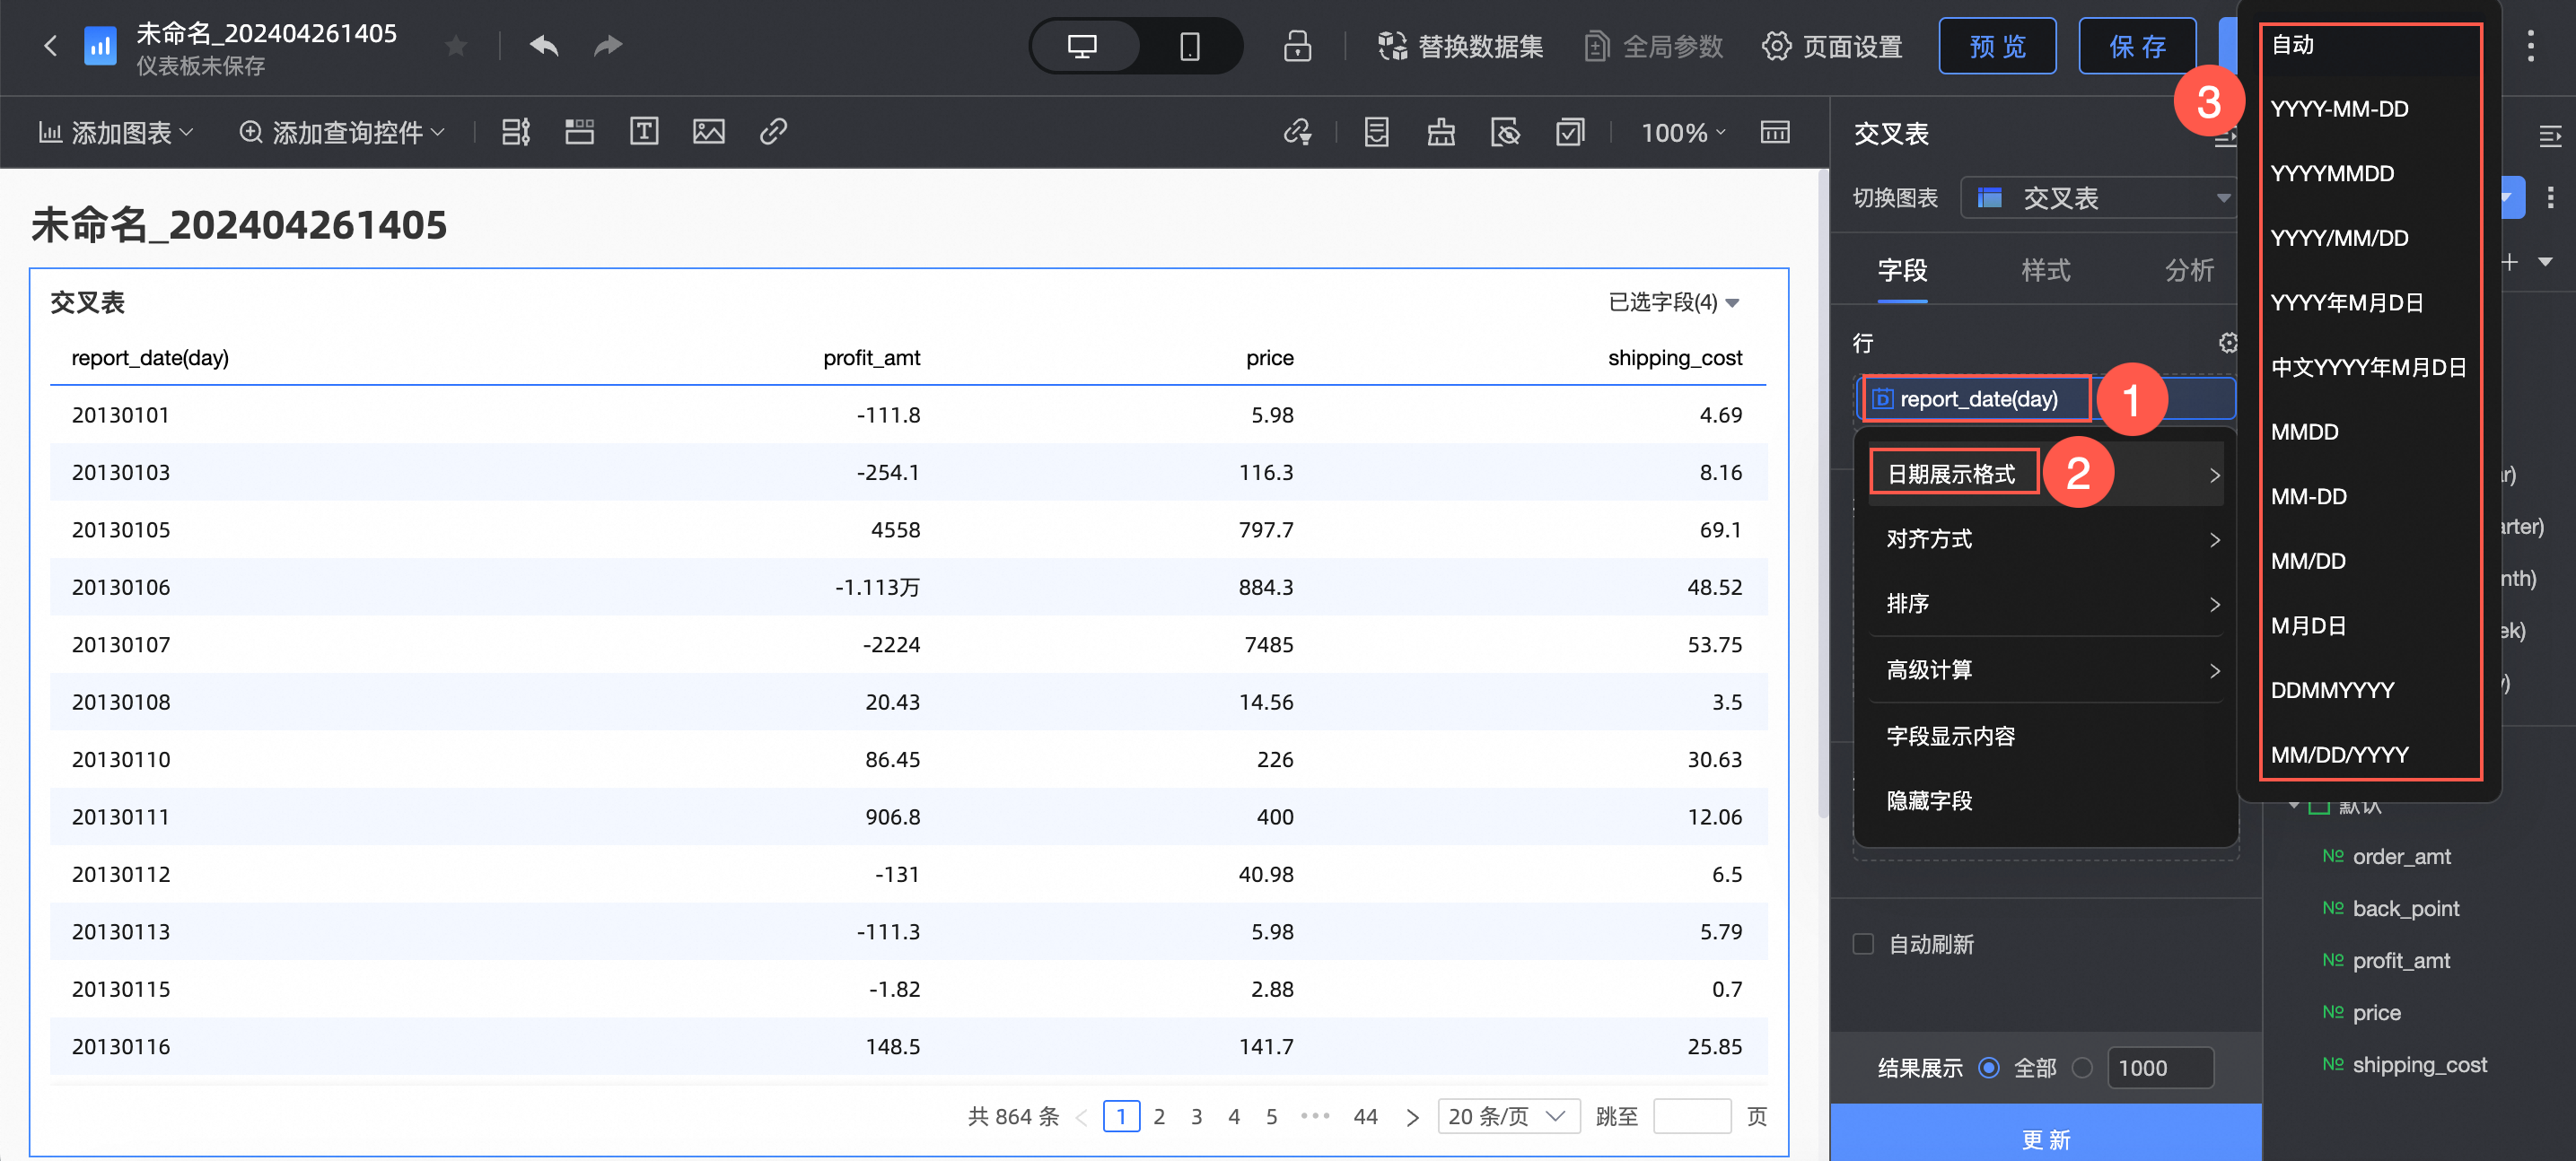Click the lock icon in top bar
Viewport: 2576px width, 1161px height.
(x=1297, y=46)
